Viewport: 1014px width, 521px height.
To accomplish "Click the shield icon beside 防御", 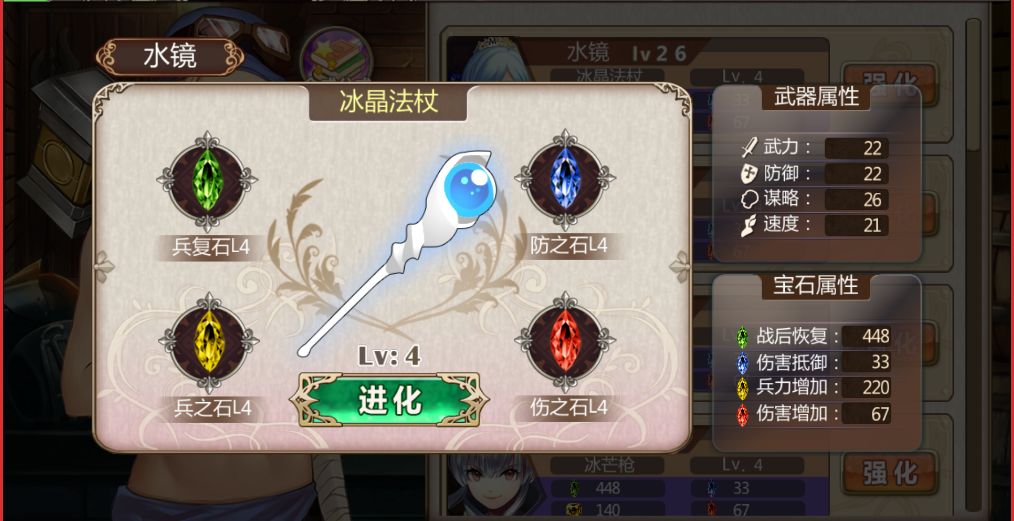I will point(749,174).
